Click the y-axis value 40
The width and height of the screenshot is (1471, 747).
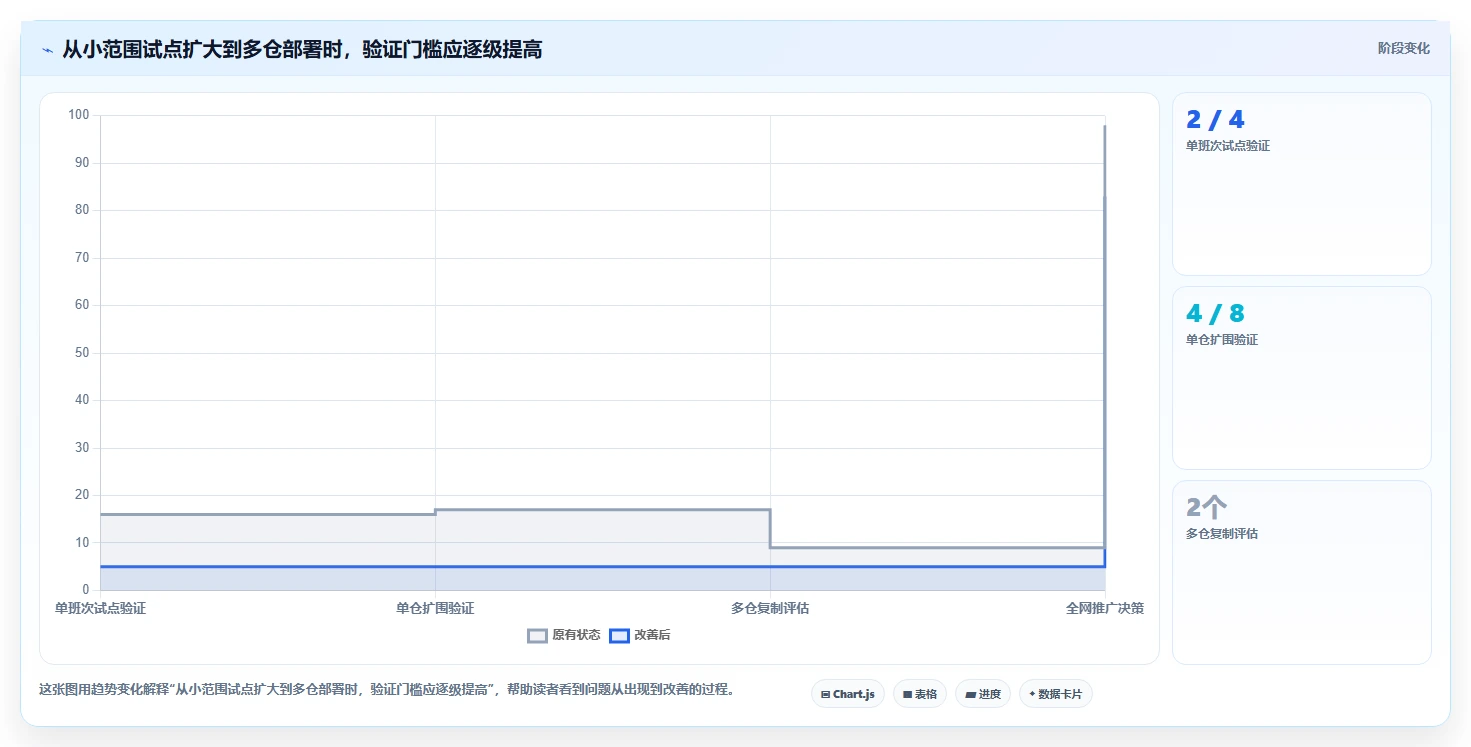point(82,400)
